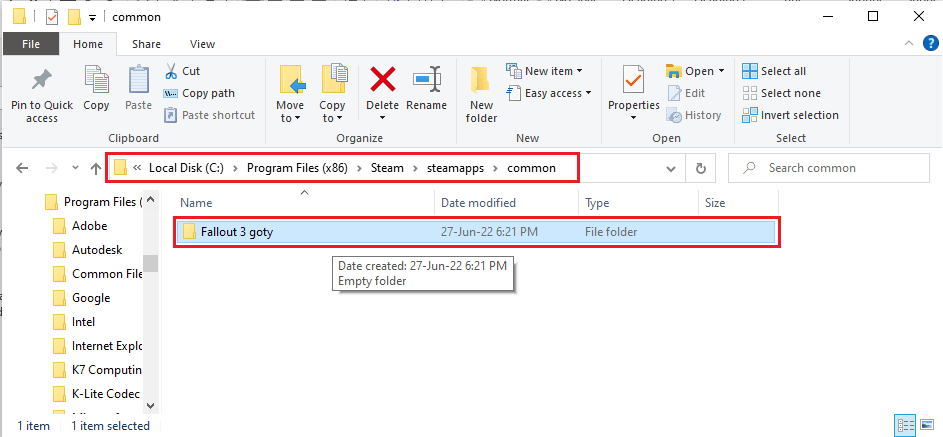
Task: Open the Easy access dropdown
Action: click(x=549, y=93)
